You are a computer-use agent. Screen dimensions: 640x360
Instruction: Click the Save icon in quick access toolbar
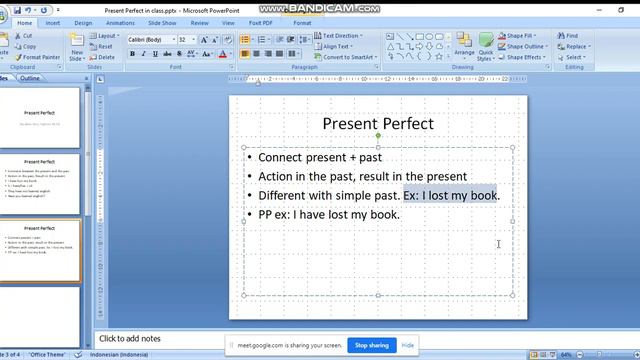(18, 10)
